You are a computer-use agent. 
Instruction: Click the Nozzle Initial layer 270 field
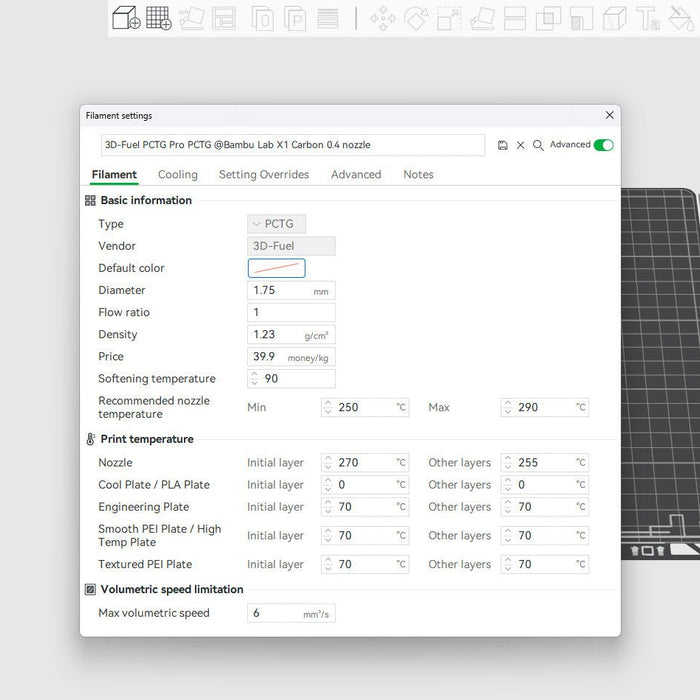[365, 462]
